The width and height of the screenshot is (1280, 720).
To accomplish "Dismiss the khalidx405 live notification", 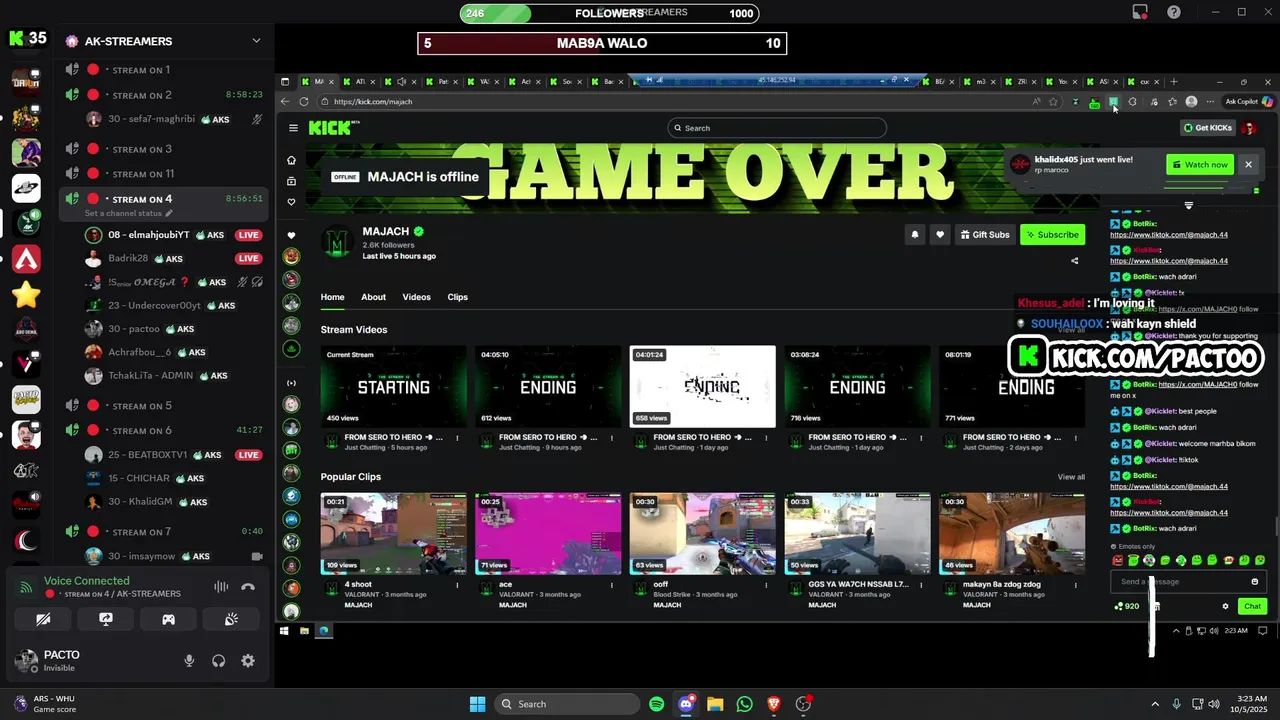I will click(x=1248, y=164).
